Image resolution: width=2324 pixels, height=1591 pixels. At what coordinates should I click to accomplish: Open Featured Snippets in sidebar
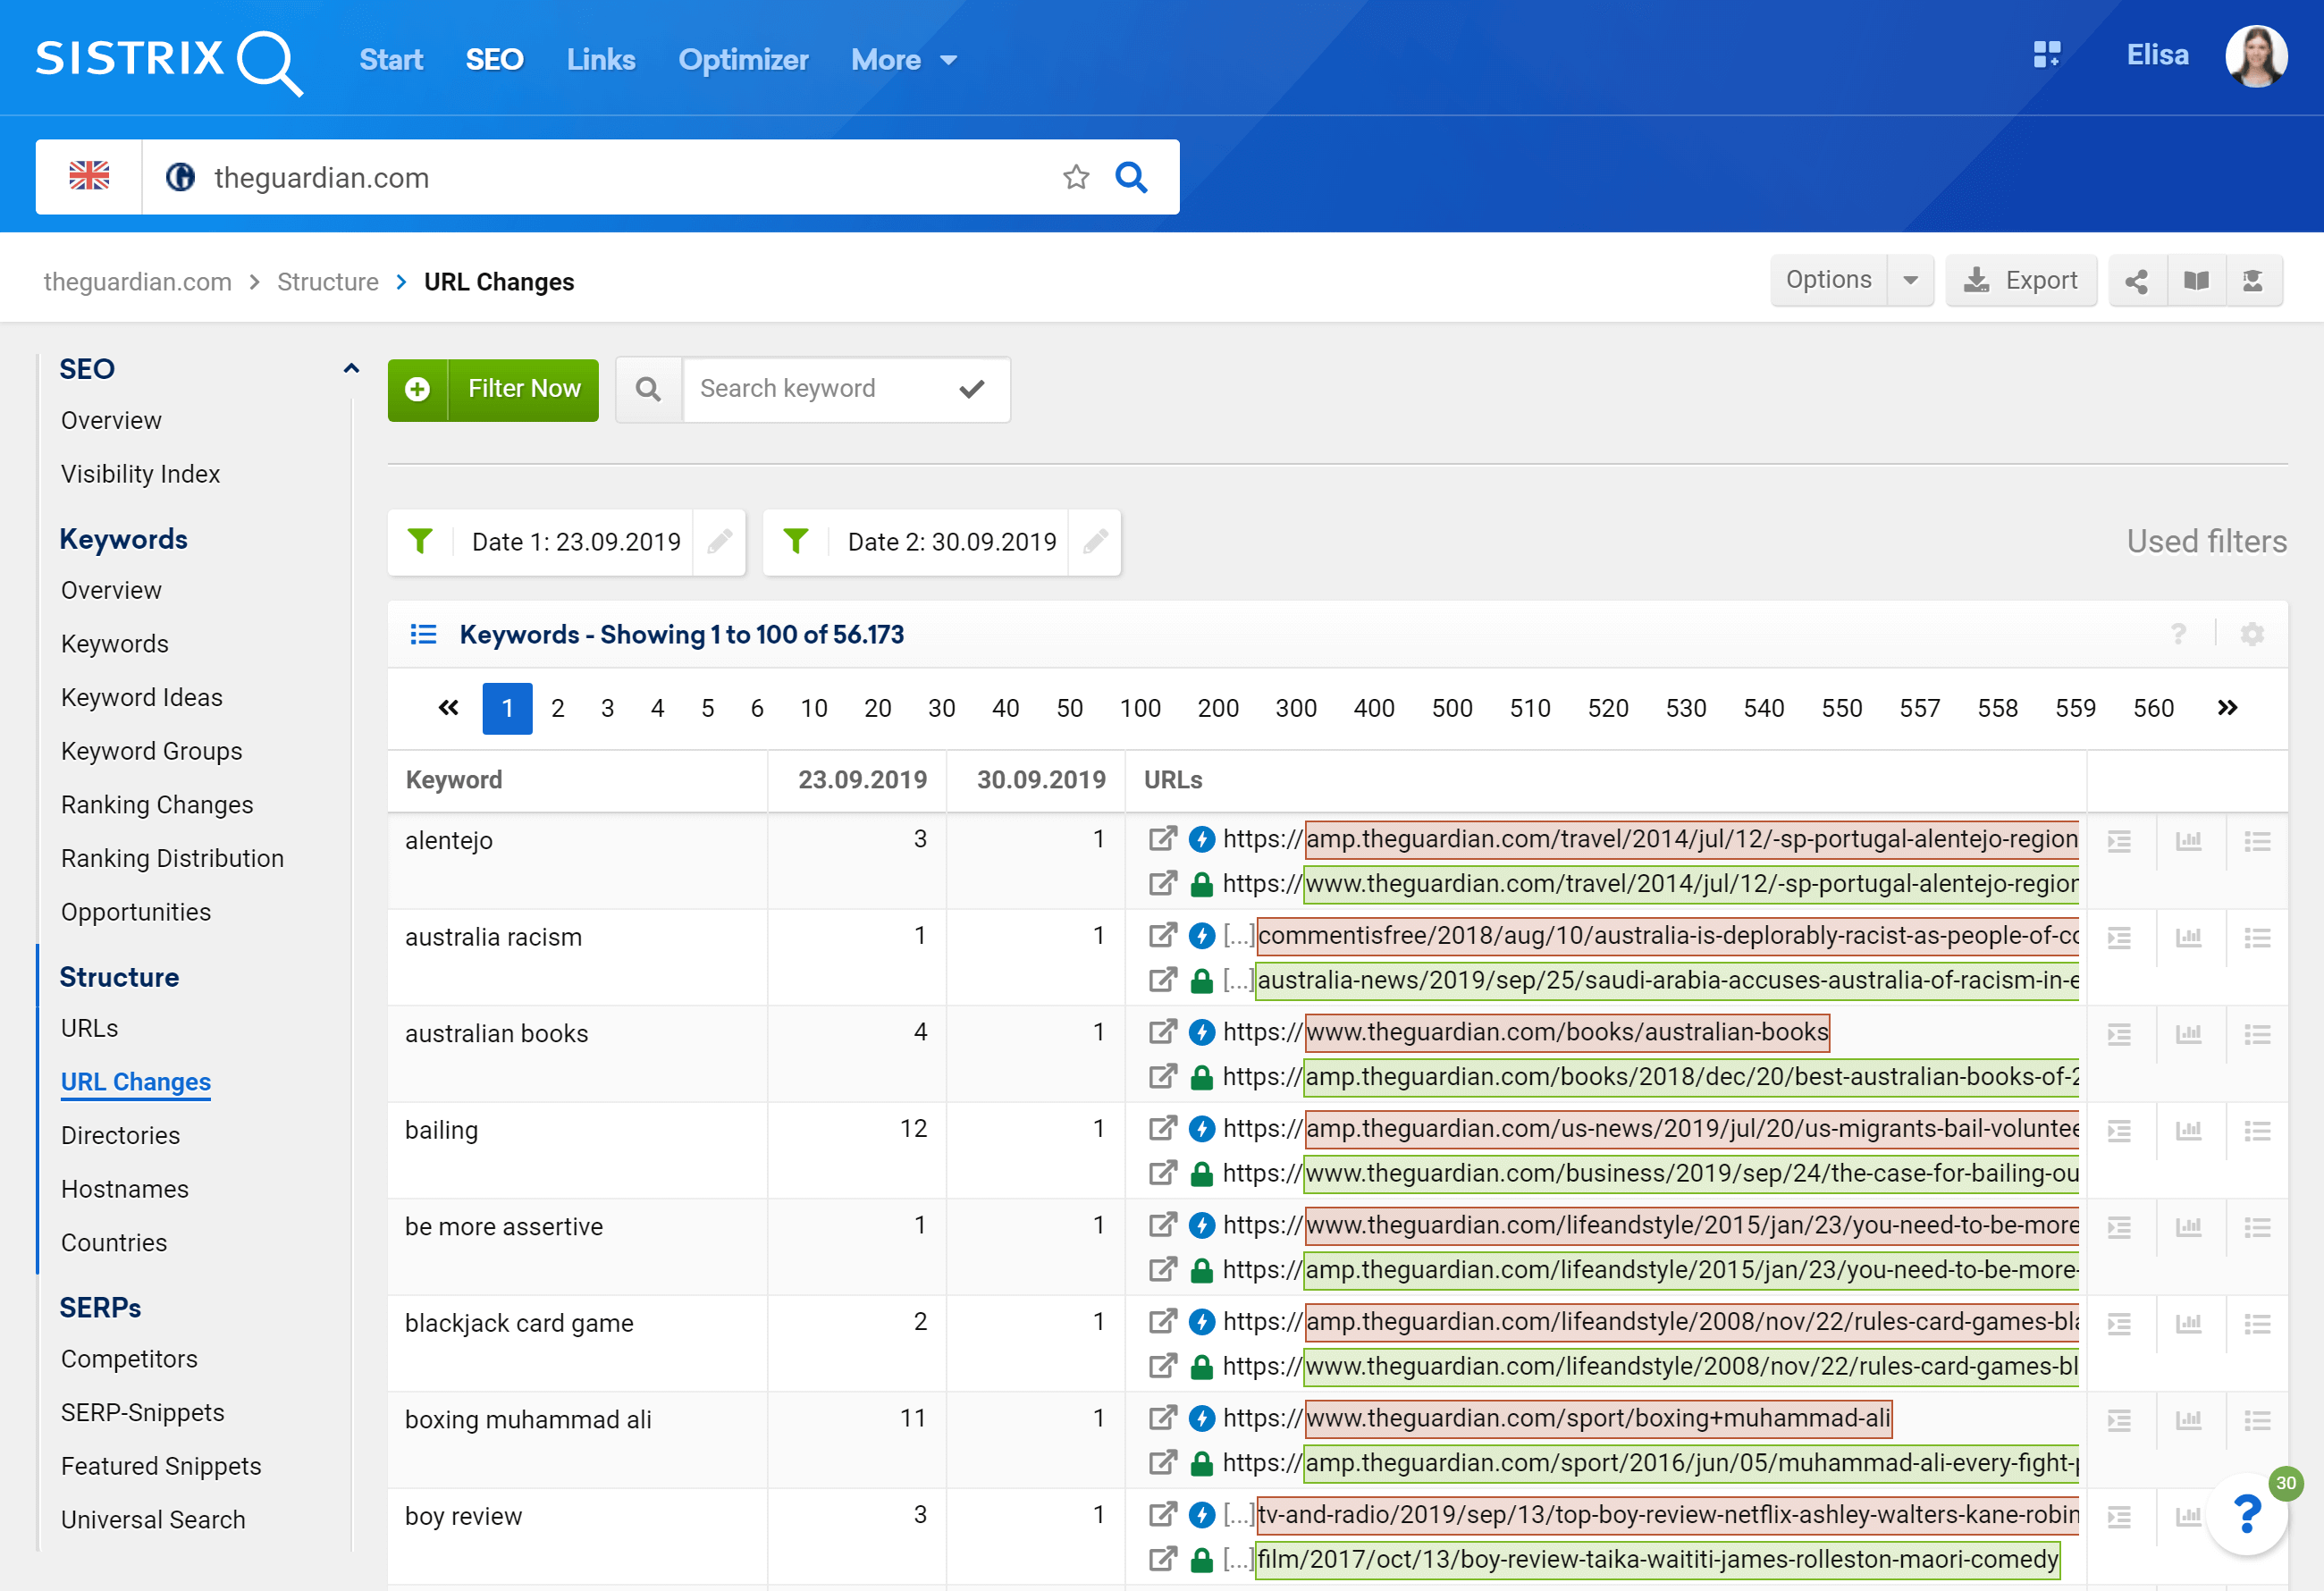pos(161,1467)
